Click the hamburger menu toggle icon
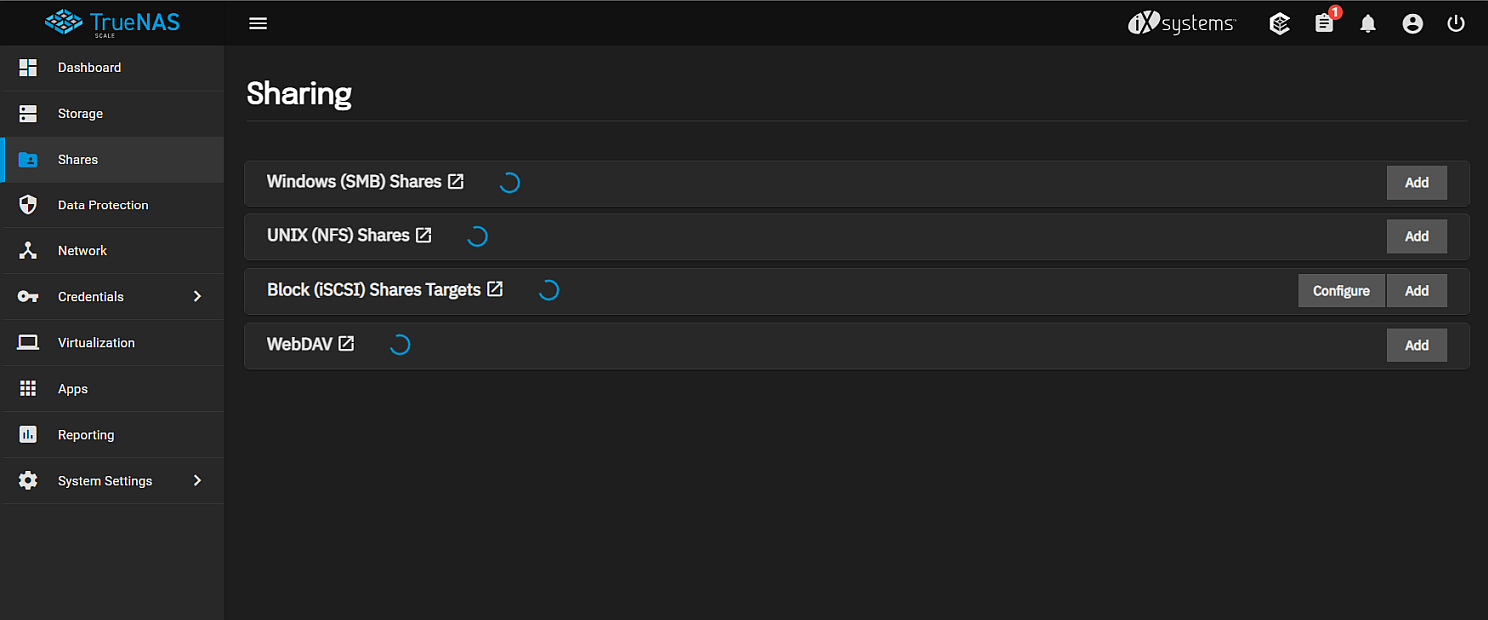 258,23
